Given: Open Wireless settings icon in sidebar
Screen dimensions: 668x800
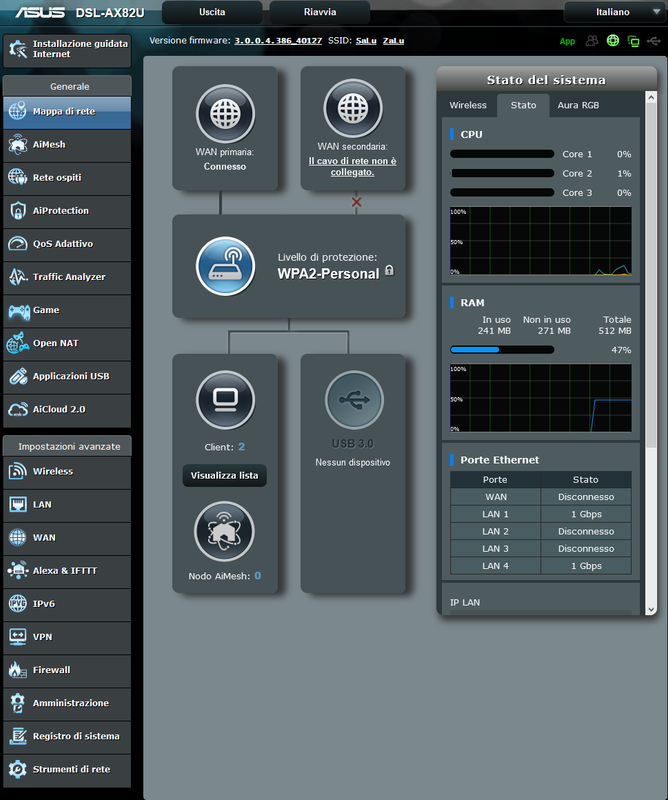Looking at the screenshot, I should click(x=17, y=471).
